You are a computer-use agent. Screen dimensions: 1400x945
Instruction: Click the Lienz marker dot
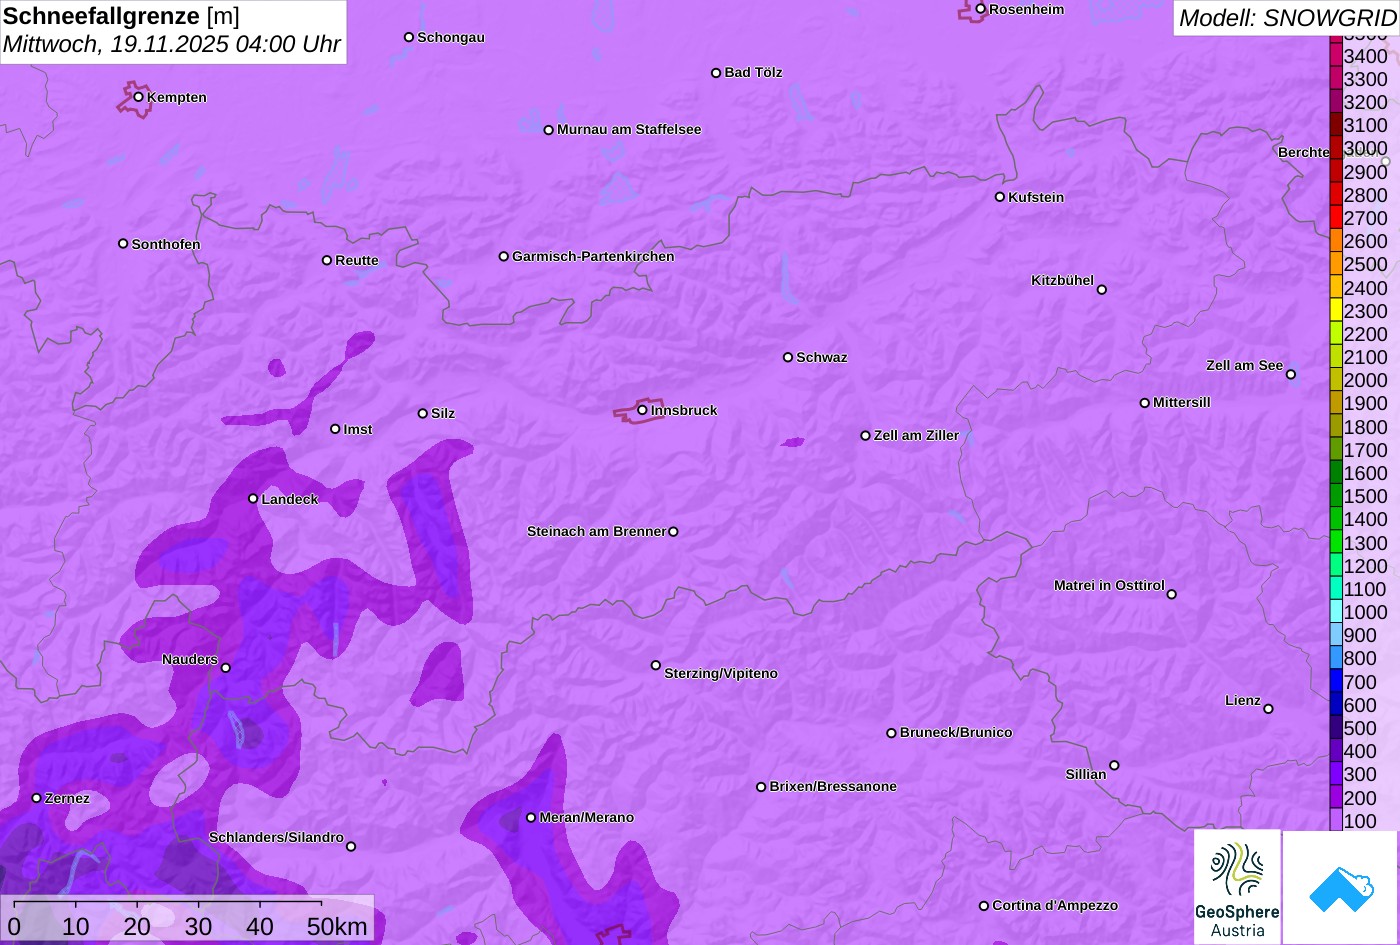[1268, 709]
